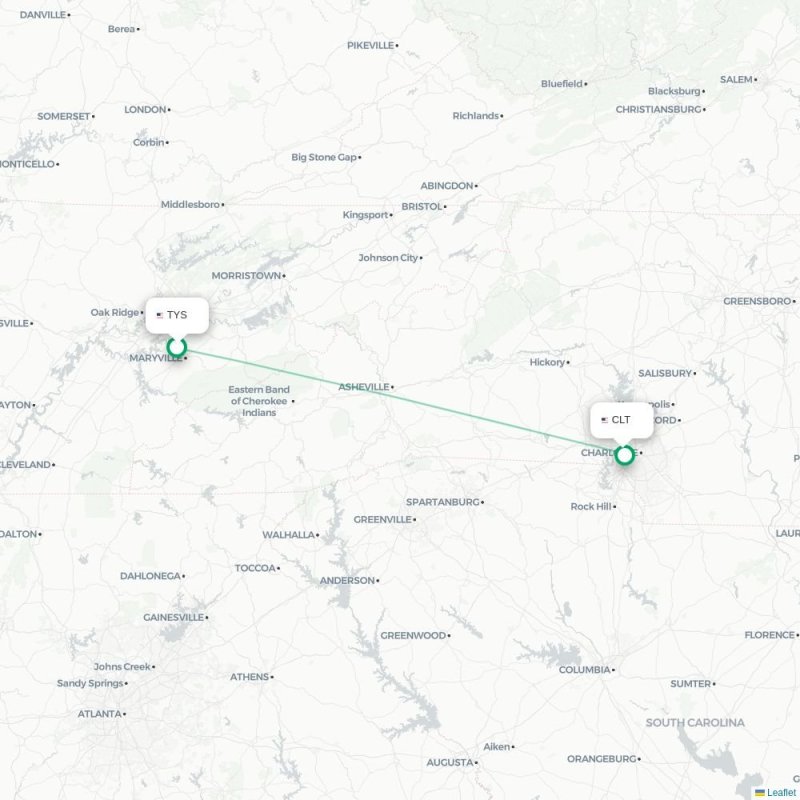Select the ASHEVILLE city label
Viewport: 800px width, 800px height.
364,387
